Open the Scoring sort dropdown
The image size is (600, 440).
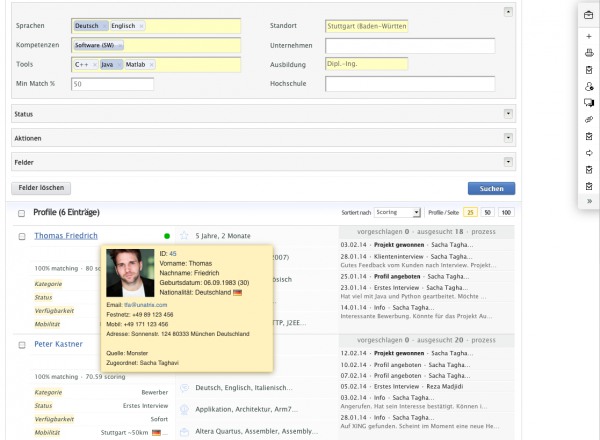(396, 213)
